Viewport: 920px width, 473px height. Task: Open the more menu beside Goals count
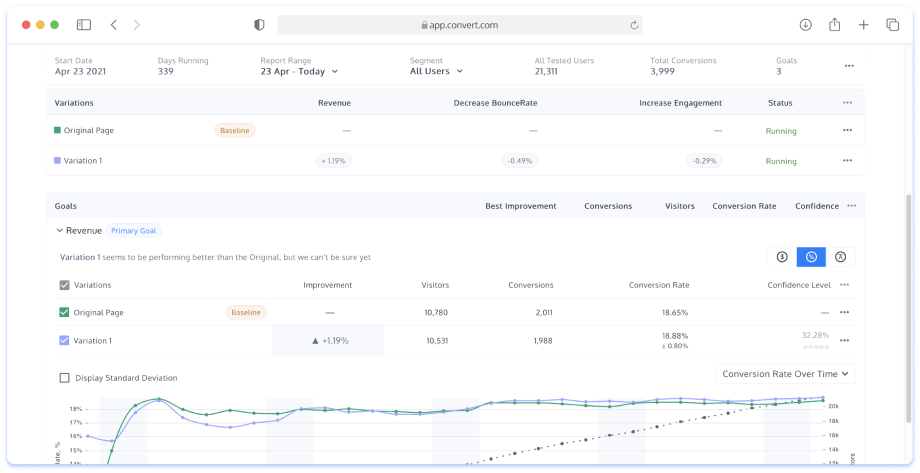849,66
